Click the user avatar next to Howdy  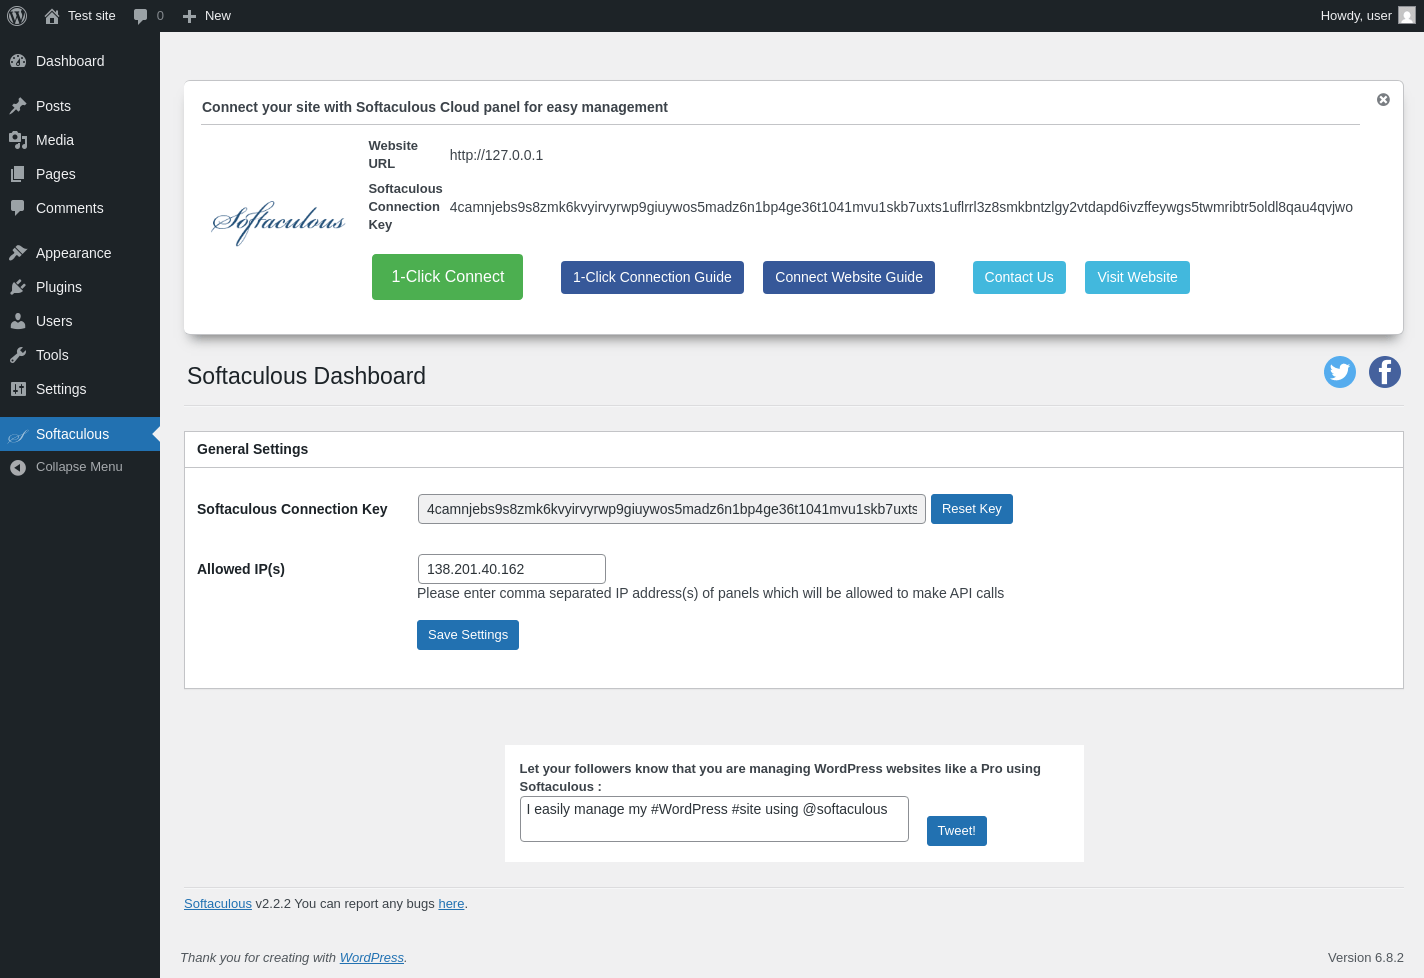1407,16
